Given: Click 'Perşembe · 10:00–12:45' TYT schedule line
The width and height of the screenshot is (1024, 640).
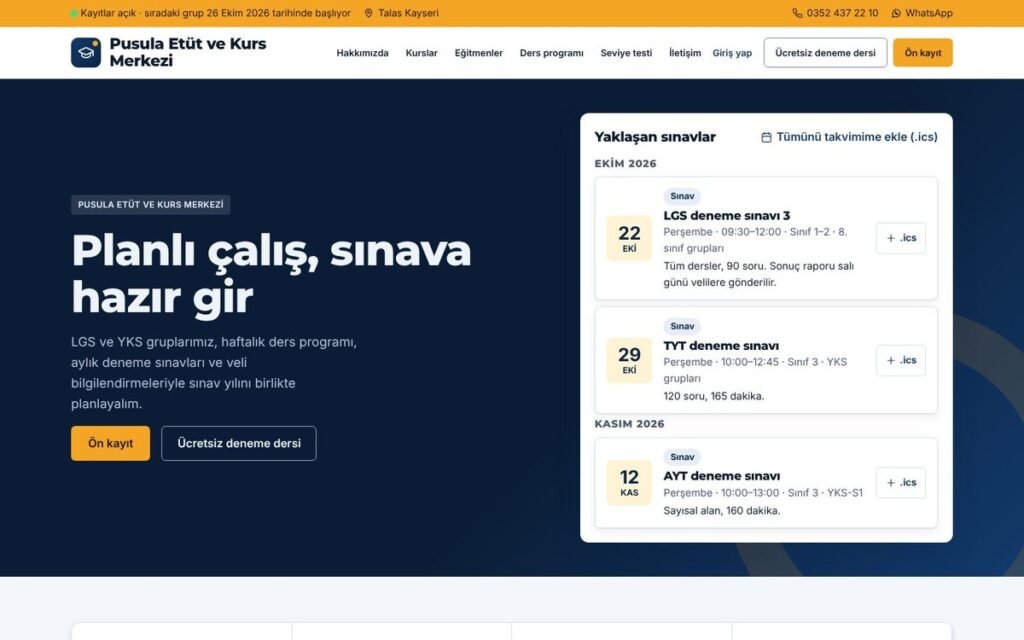Looking at the screenshot, I should click(755, 370).
